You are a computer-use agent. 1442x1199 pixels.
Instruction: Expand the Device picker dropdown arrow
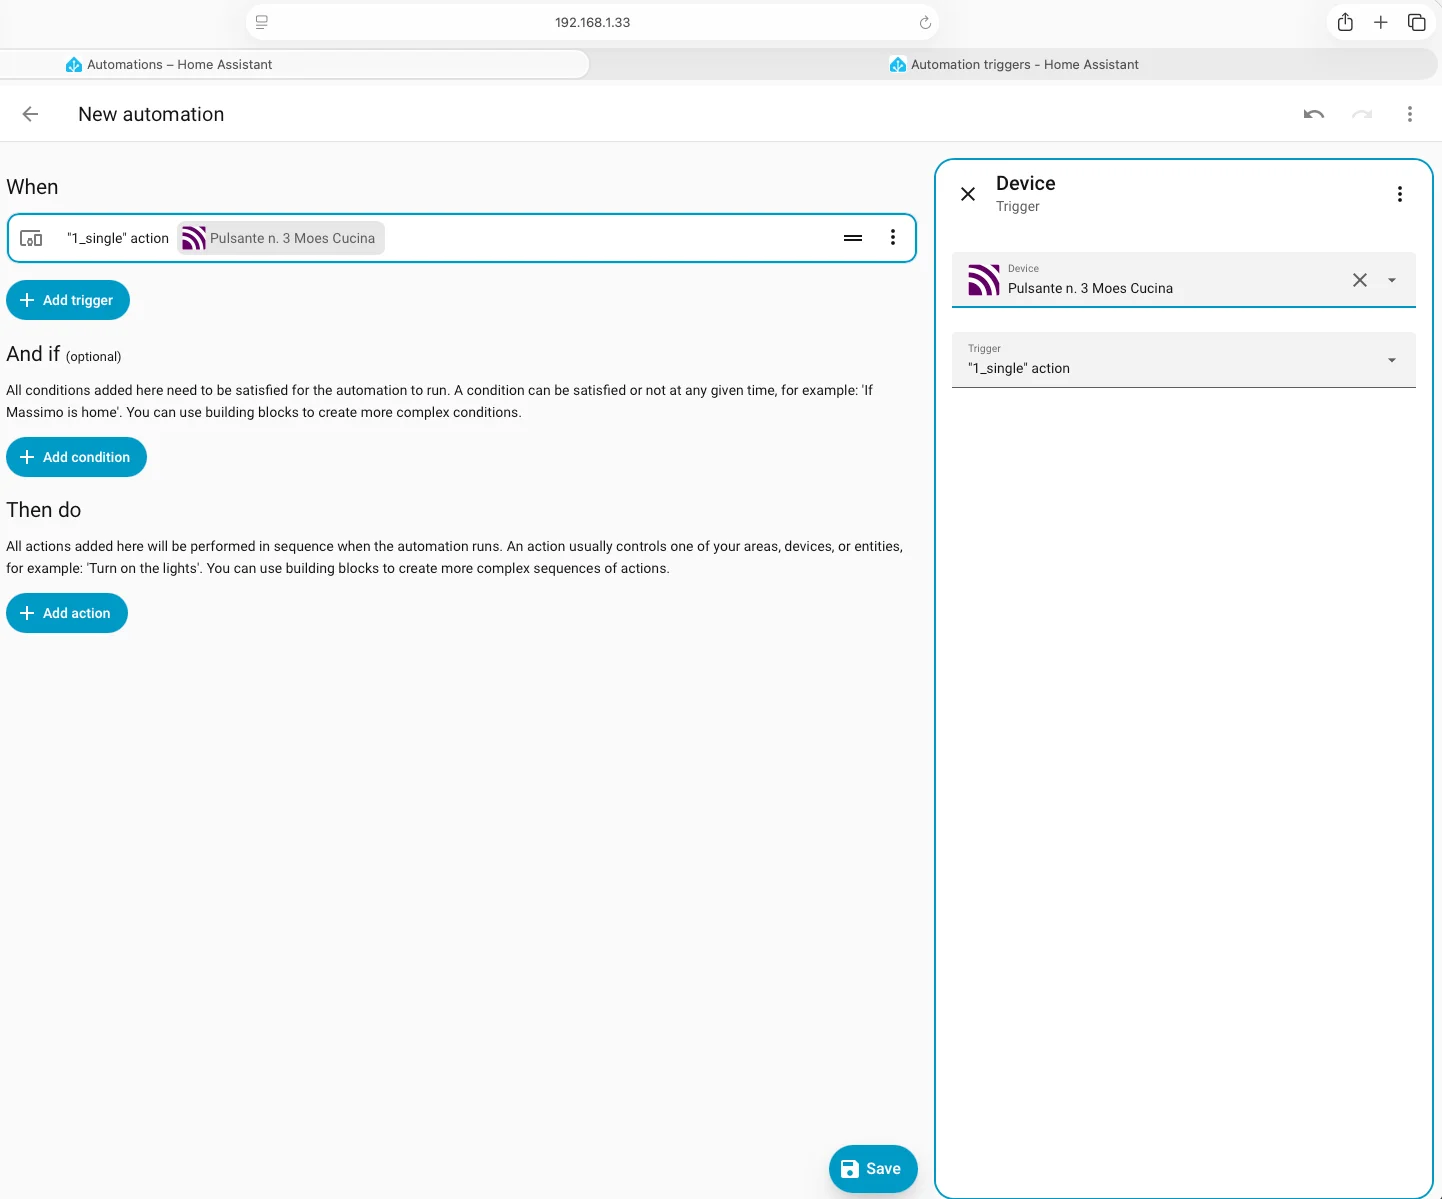coord(1392,280)
